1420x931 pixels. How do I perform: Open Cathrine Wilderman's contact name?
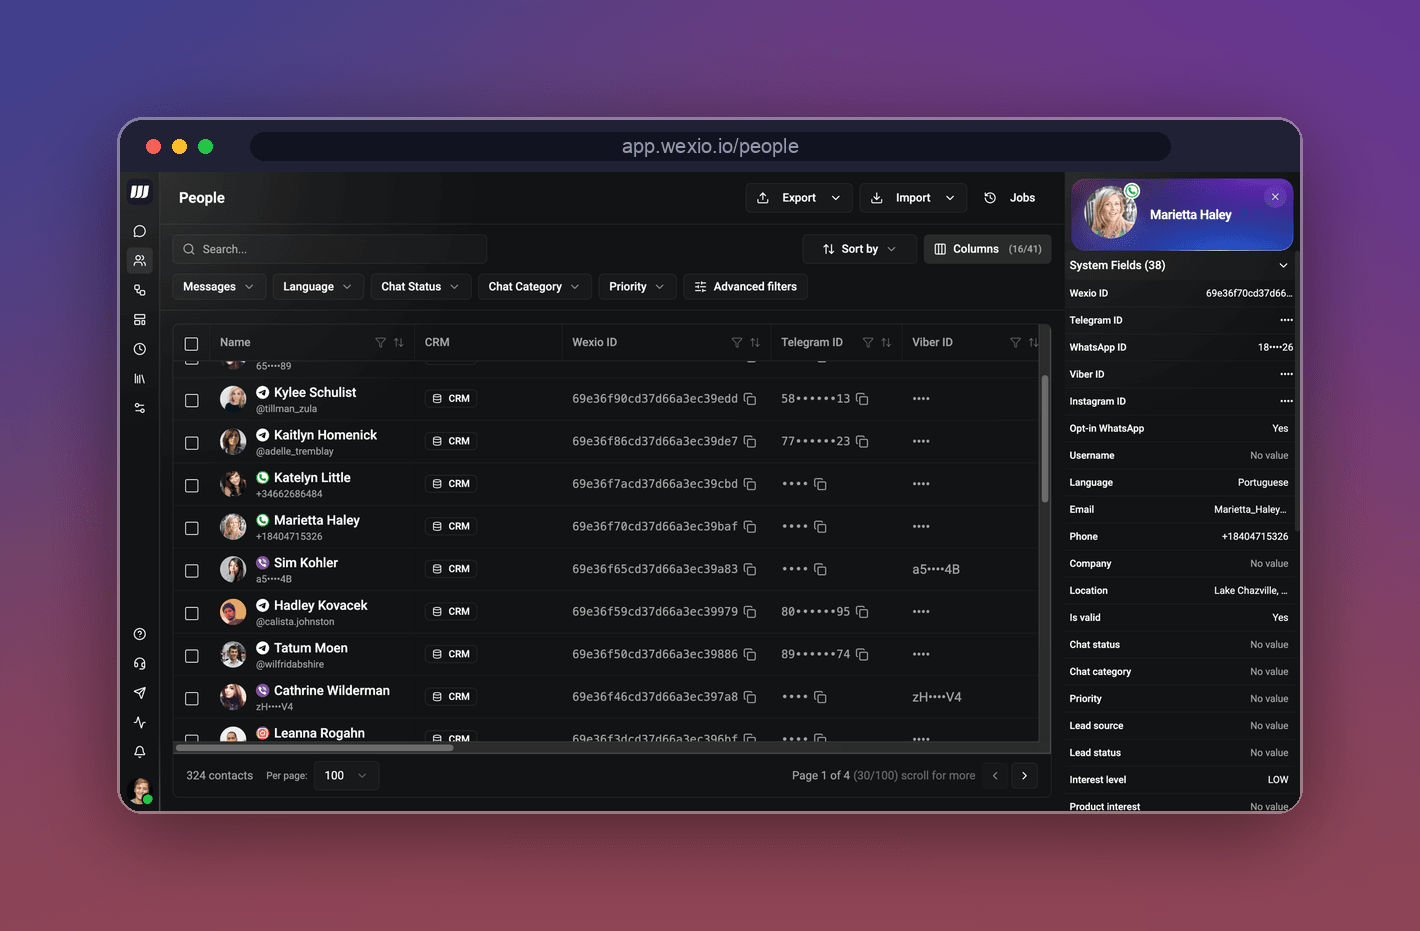[332, 691]
